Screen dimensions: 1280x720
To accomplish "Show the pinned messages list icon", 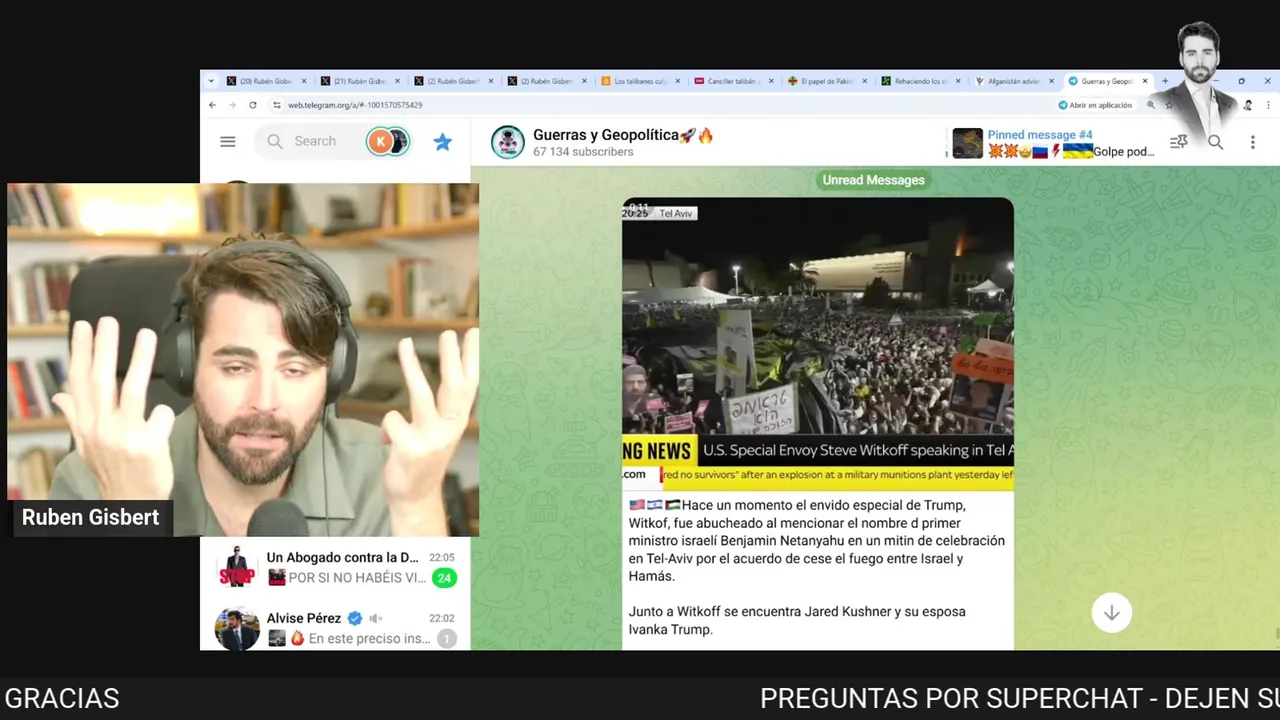I will click(x=1178, y=142).
